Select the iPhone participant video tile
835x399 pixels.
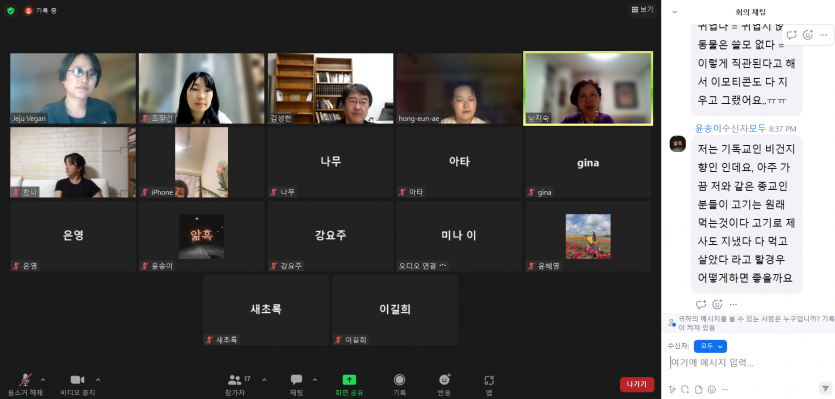click(x=201, y=162)
